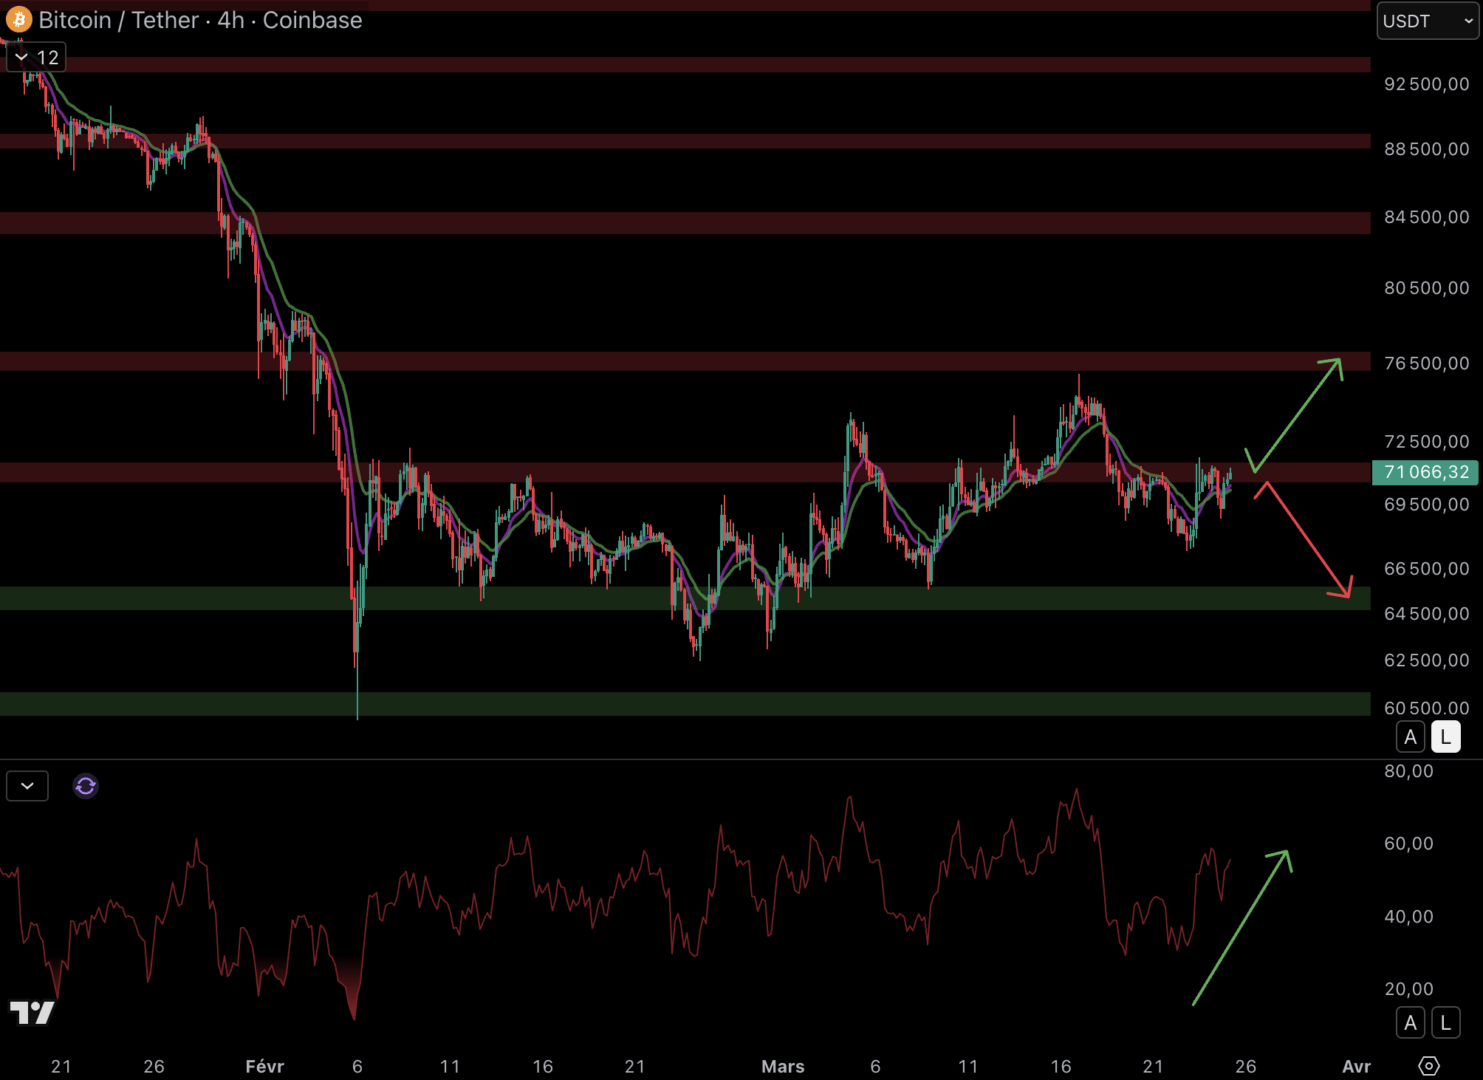Viewport: 1483px width, 1080px height.
Task: Click the current price label 71 066,32
Action: click(1425, 472)
